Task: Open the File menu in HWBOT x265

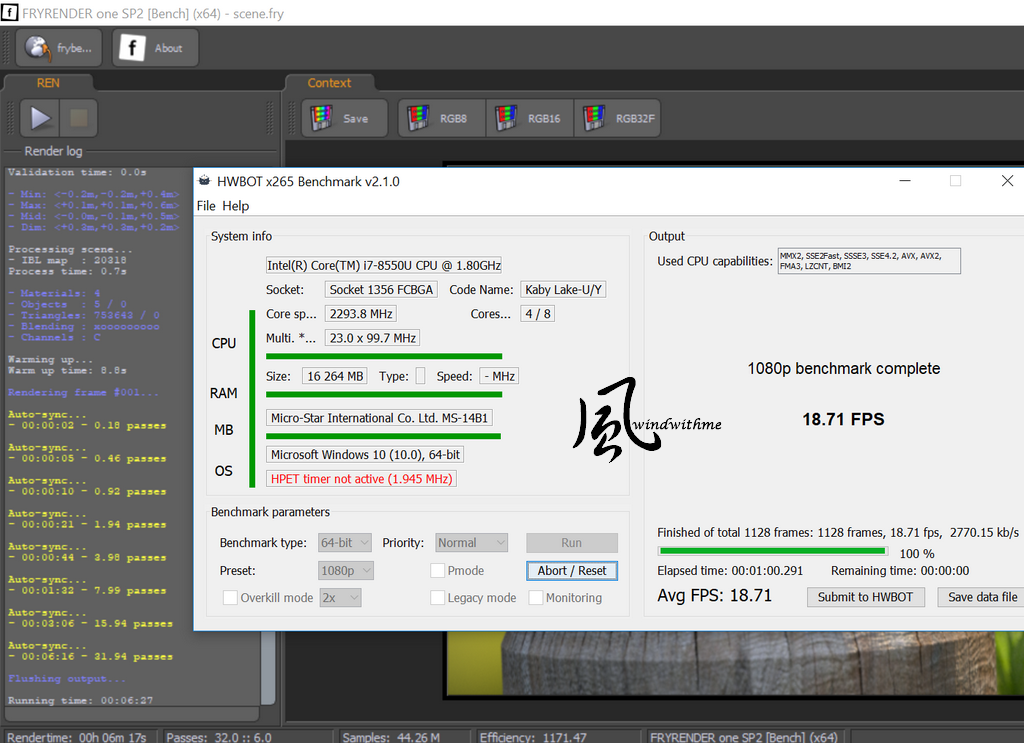Action: (x=206, y=206)
